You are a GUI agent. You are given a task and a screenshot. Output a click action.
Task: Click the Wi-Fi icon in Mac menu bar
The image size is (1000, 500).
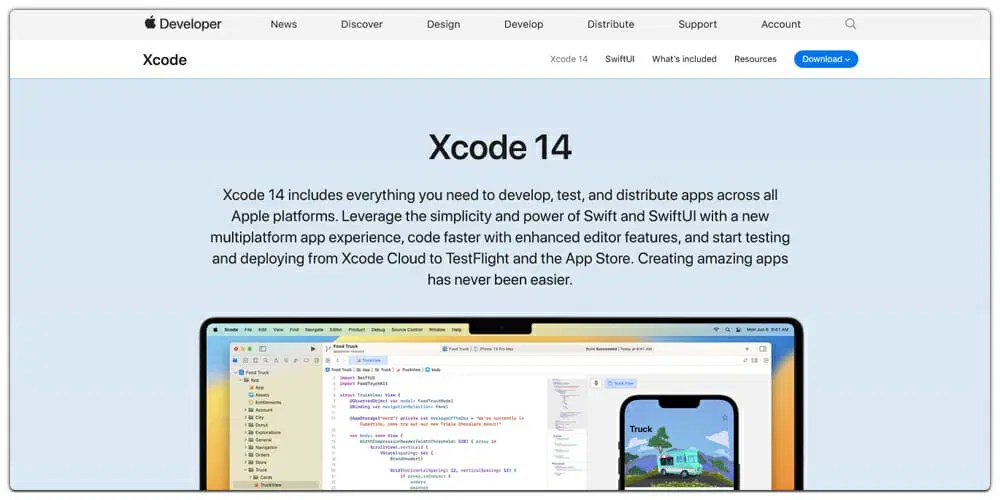pyautogui.click(x=716, y=329)
